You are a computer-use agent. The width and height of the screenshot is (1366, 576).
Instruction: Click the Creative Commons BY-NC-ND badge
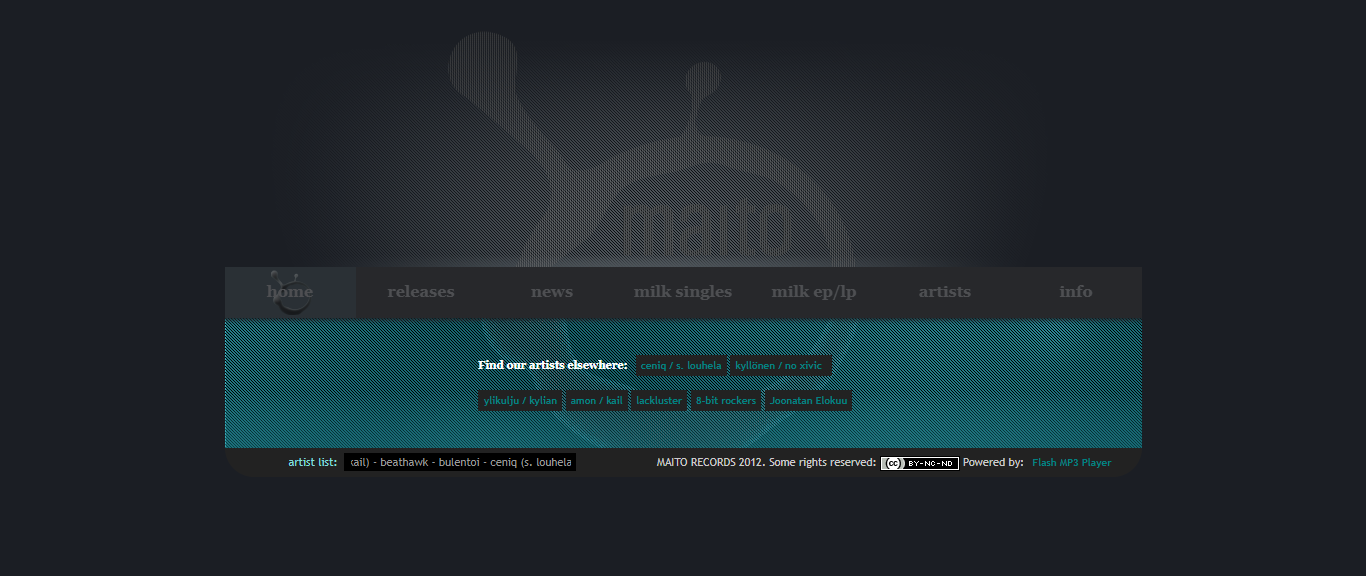tap(919, 463)
